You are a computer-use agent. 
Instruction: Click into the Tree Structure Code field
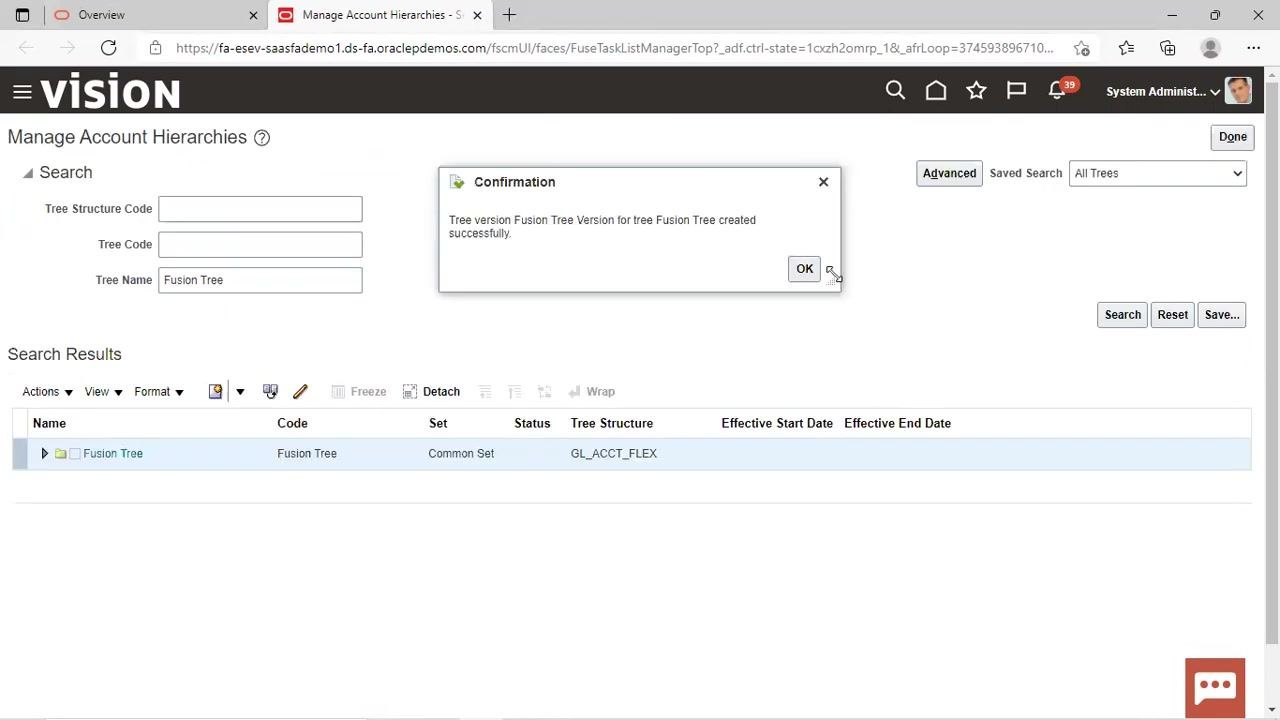pyautogui.click(x=260, y=209)
